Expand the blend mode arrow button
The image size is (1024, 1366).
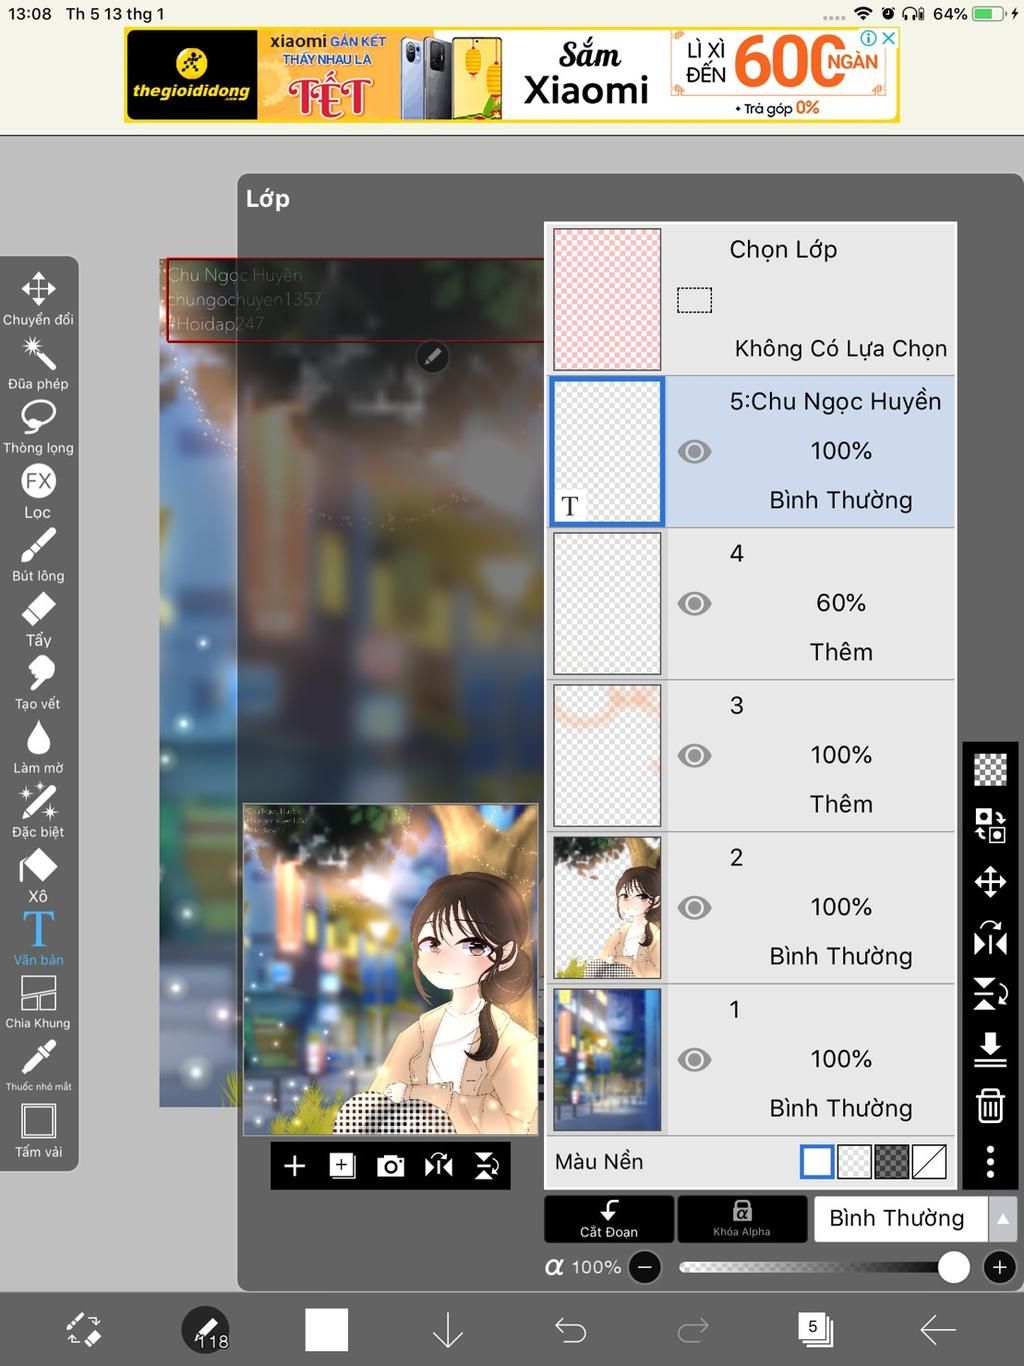point(1003,1219)
